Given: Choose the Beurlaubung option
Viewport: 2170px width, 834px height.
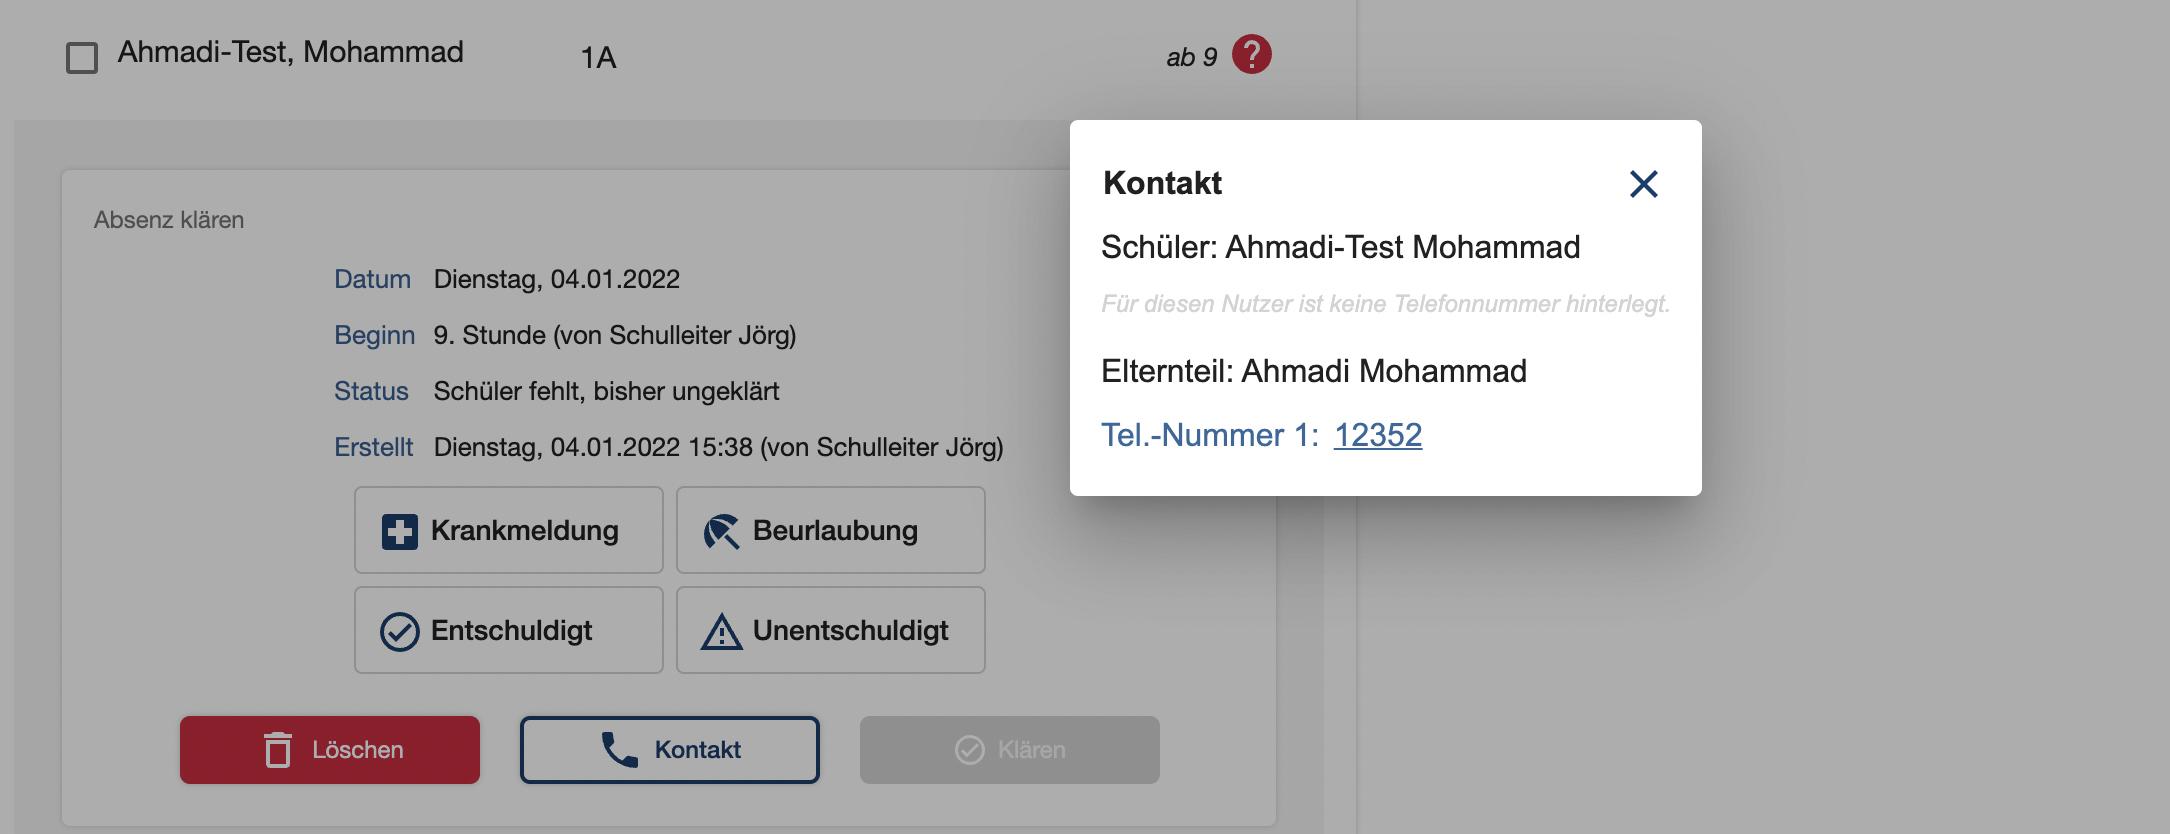Looking at the screenshot, I should 831,530.
